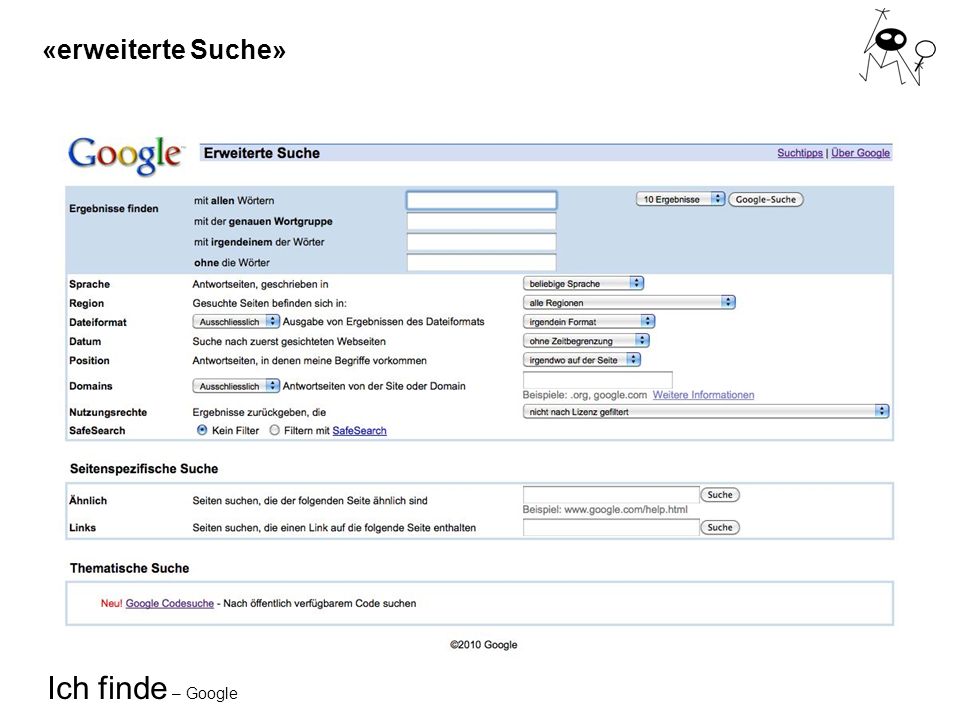Image resolution: width=960 pixels, height=720 pixels.
Task: Open the 'nicht nach Lizenz gefiltert' dropdown
Action: (706, 411)
